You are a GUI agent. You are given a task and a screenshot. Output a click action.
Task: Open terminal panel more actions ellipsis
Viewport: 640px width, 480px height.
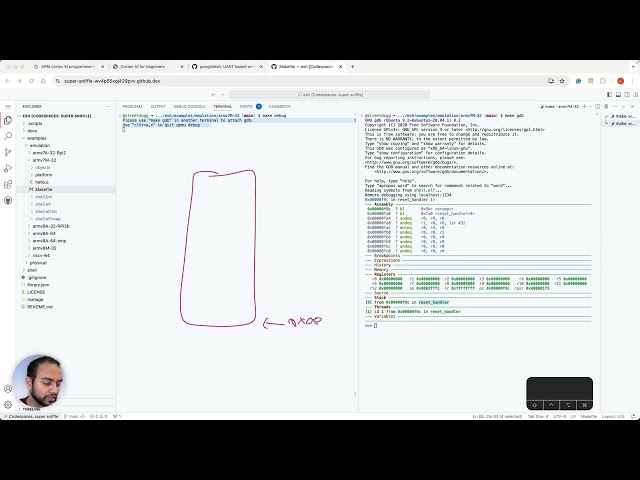(x=615, y=107)
